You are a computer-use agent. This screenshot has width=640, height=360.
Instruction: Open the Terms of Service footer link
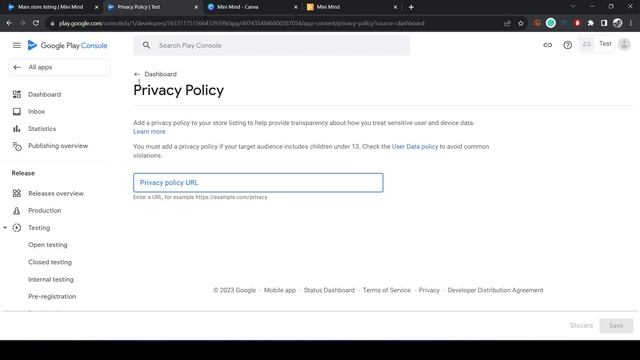tap(387, 290)
